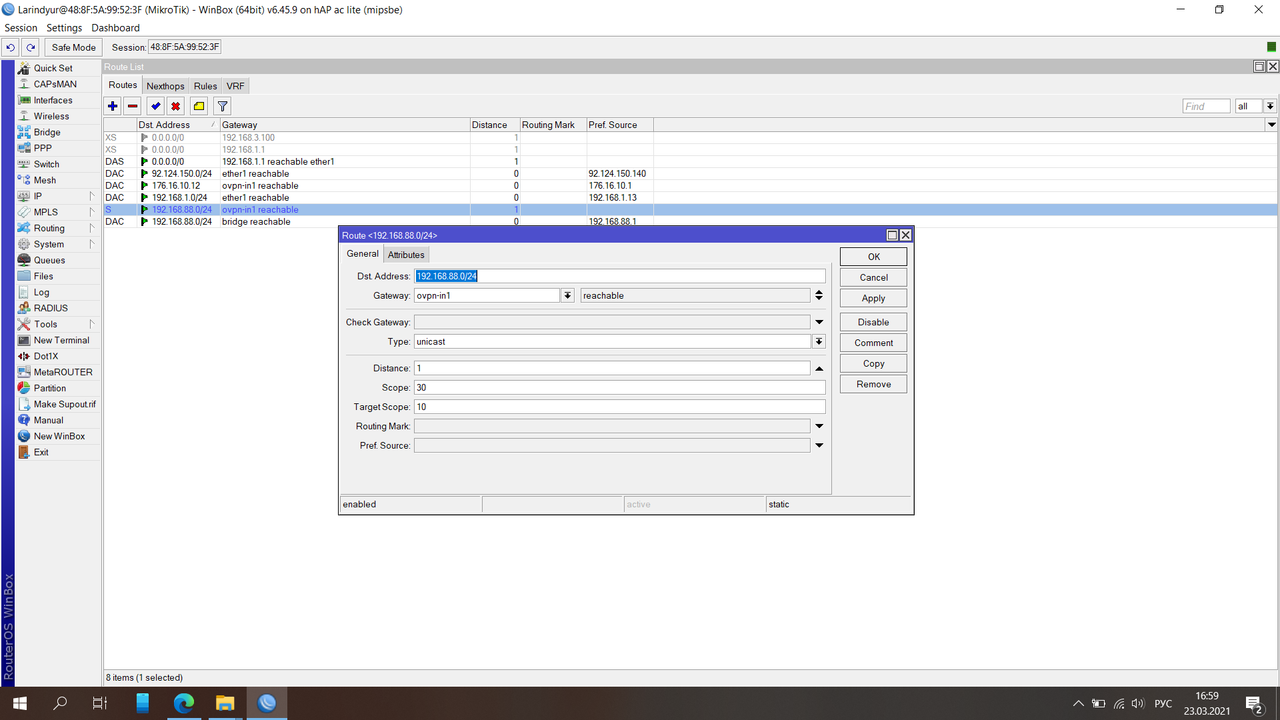The image size is (1280, 720).
Task: Click the Remove button in route dialog
Action: click(874, 384)
